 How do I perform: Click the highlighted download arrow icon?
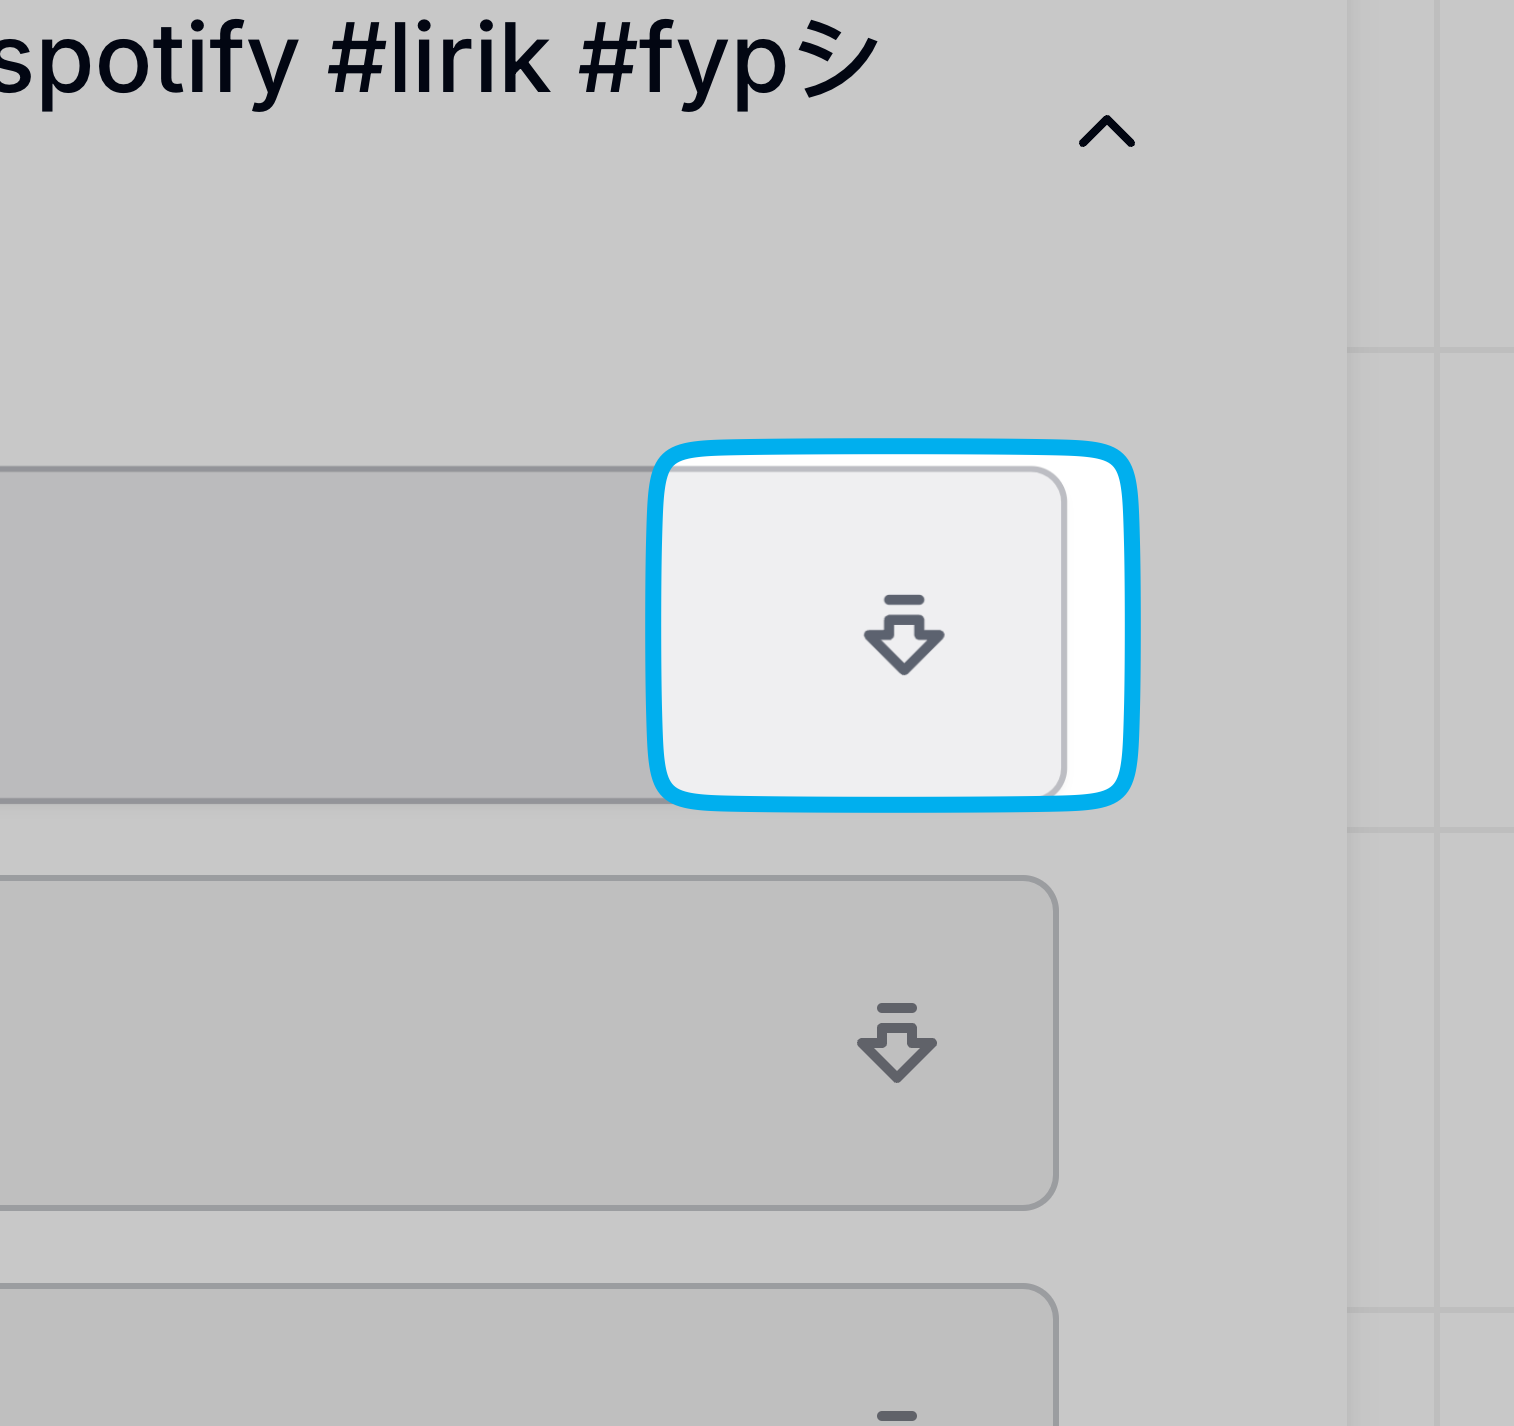point(904,634)
